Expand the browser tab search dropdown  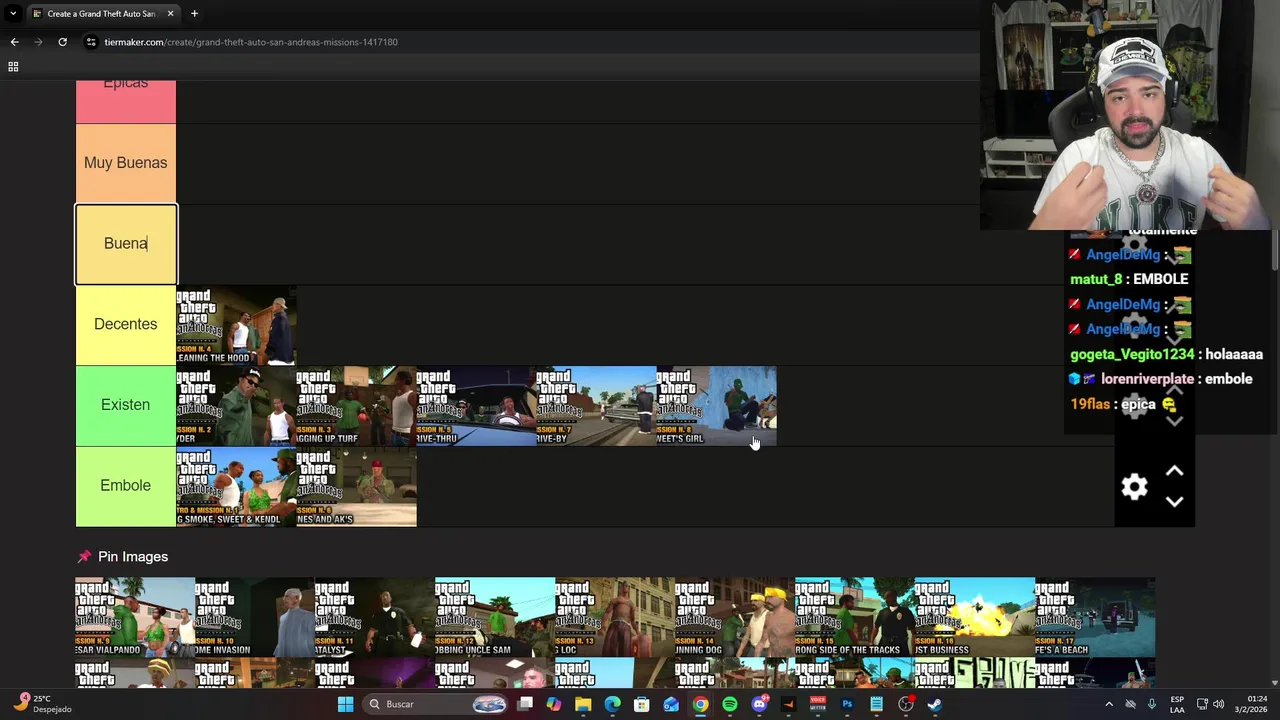point(13,14)
